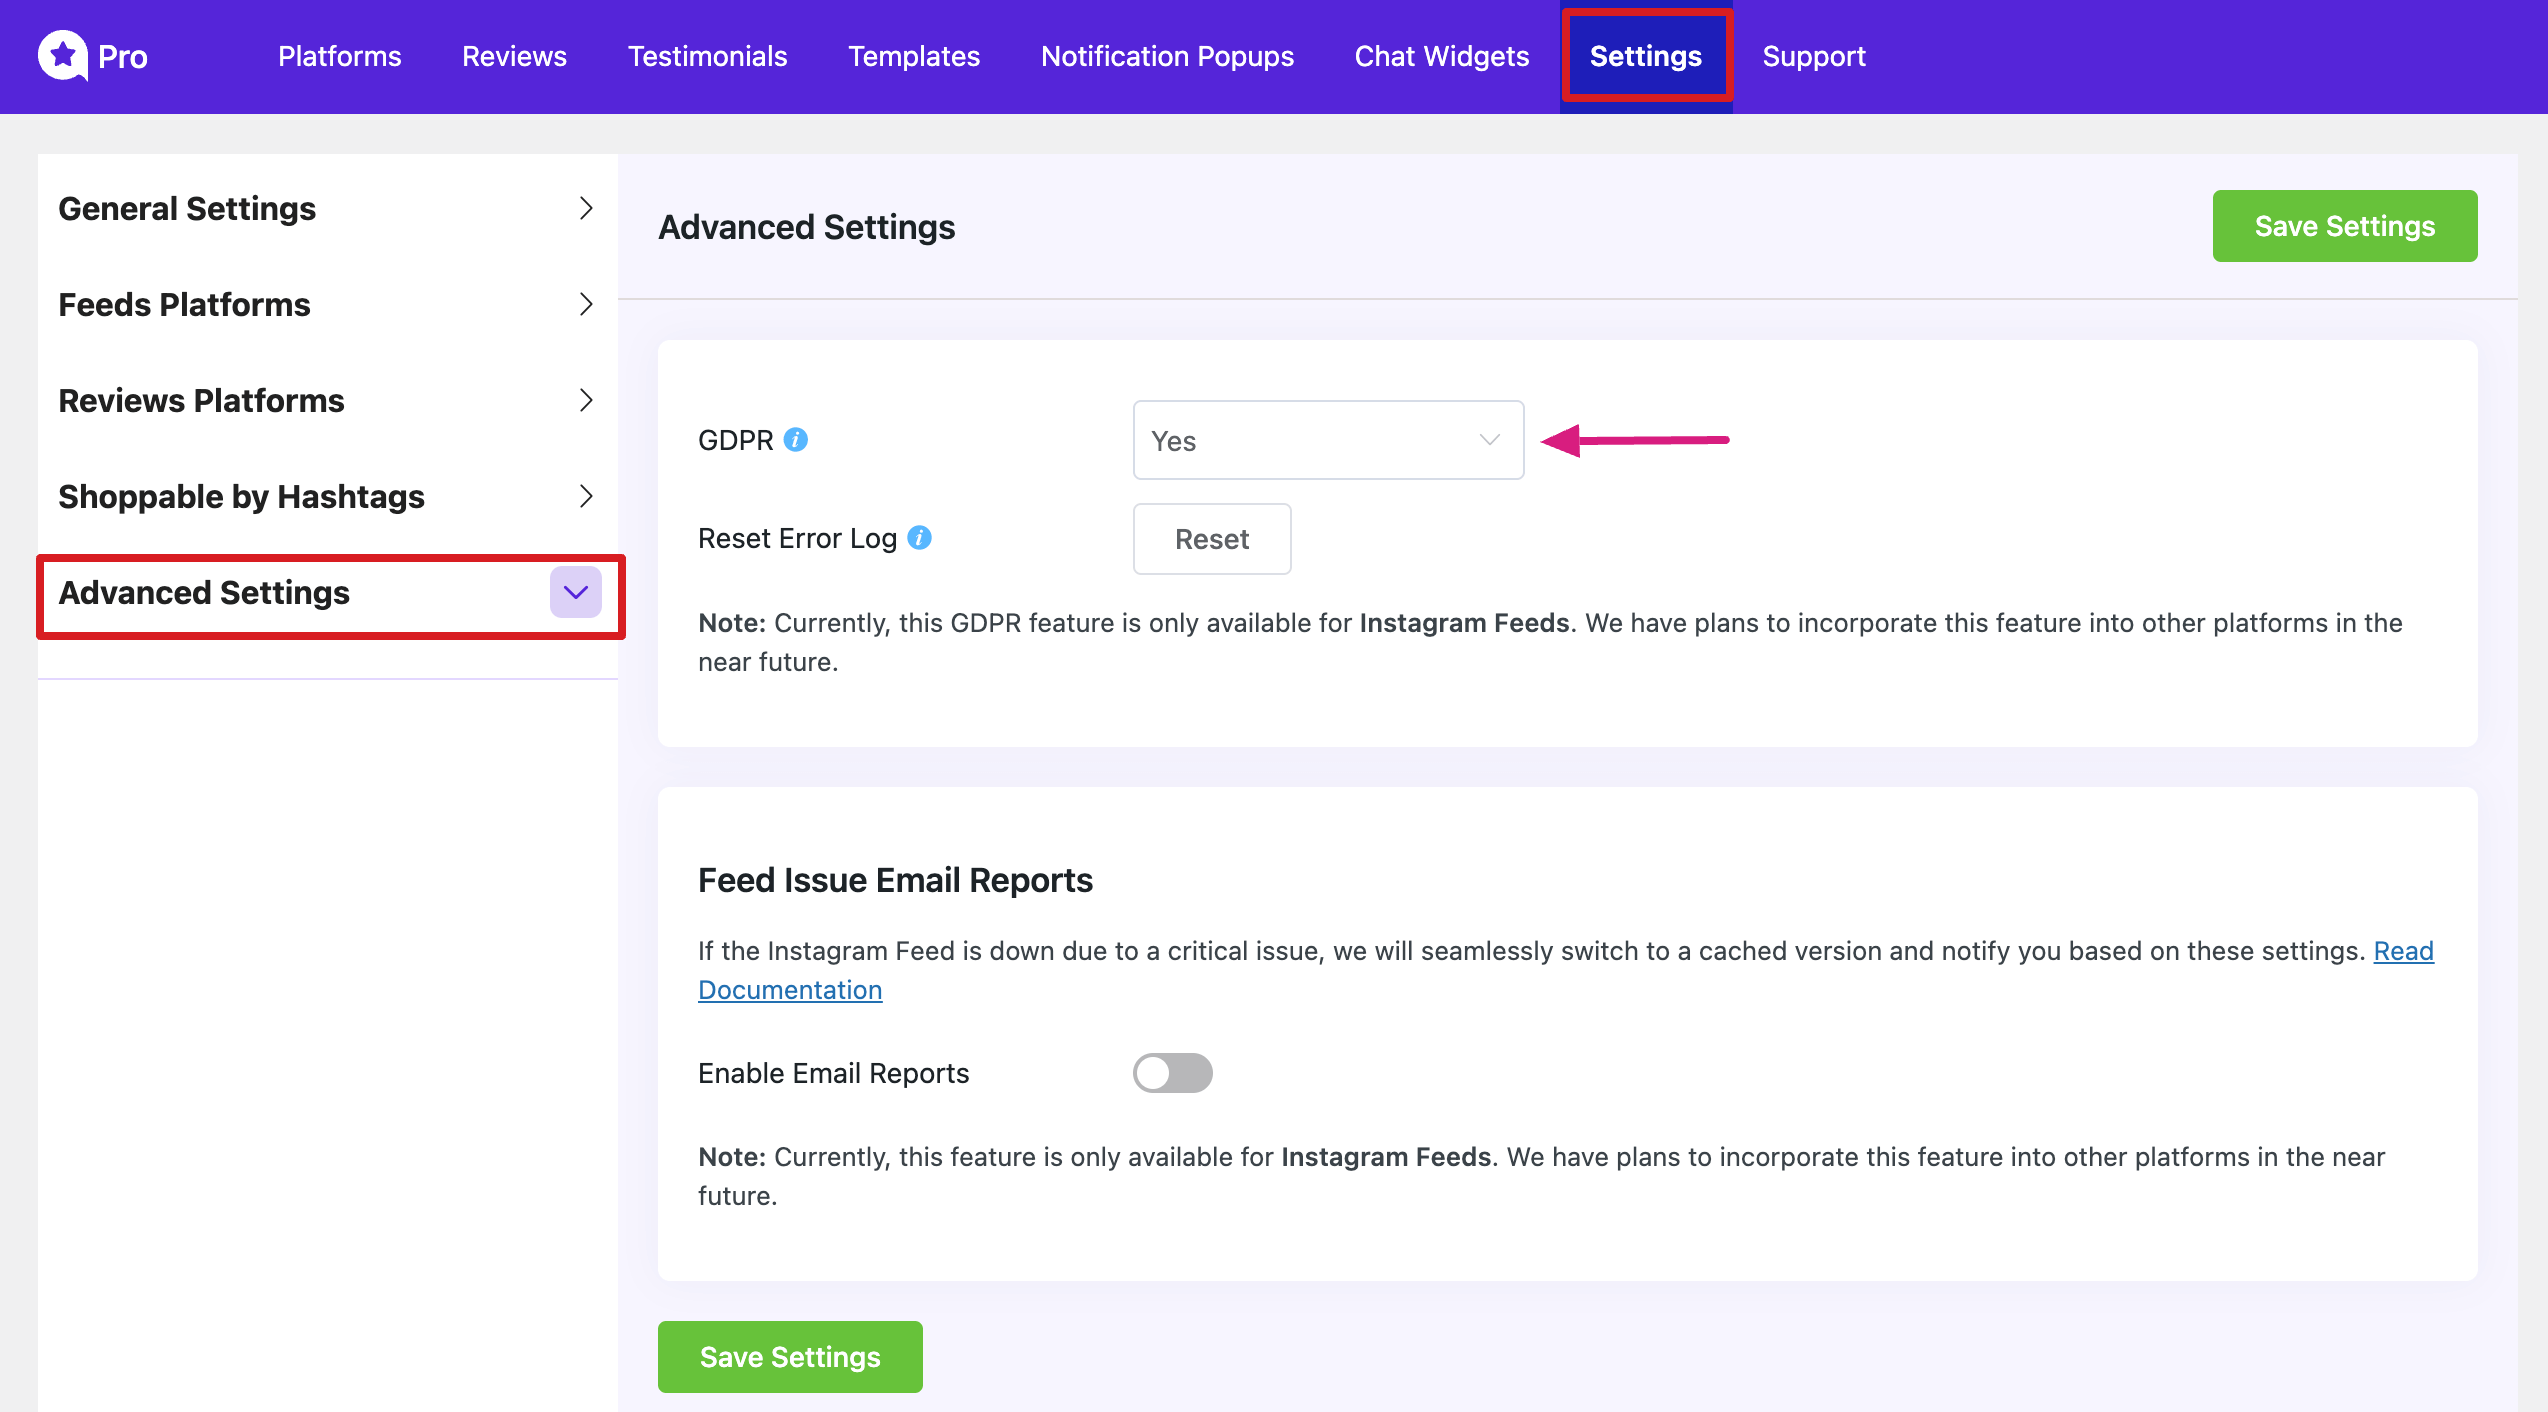Click the Support menu icon

(1815, 56)
